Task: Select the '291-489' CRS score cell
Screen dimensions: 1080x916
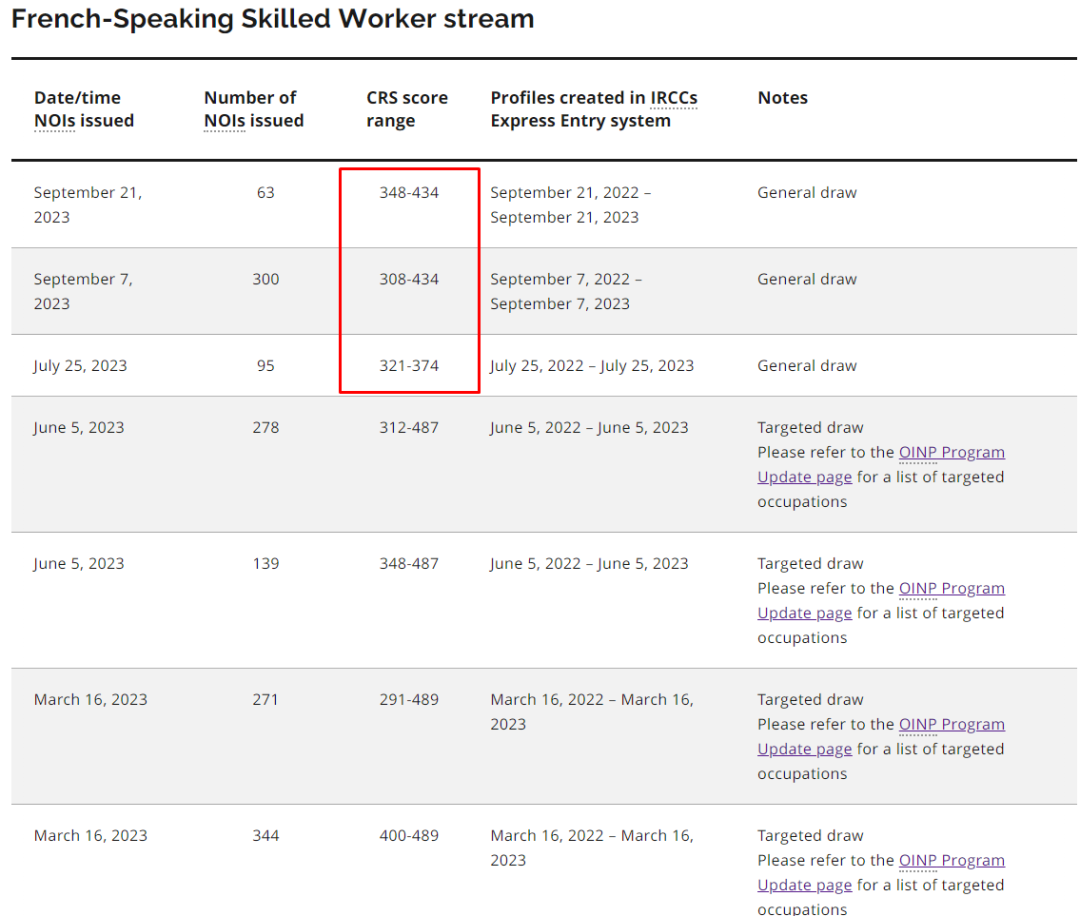Action: coord(409,700)
